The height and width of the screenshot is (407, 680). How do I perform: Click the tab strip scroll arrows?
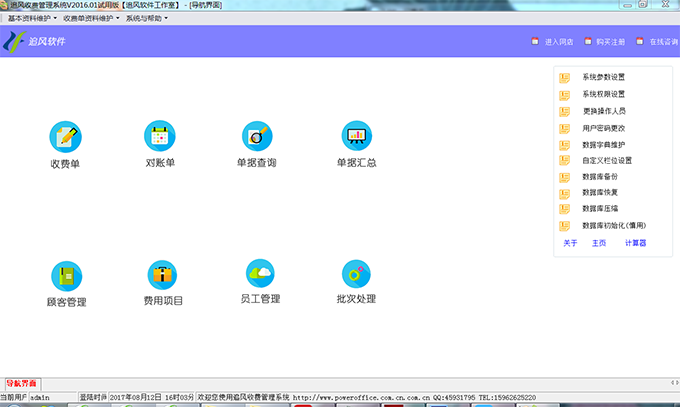click(x=675, y=383)
